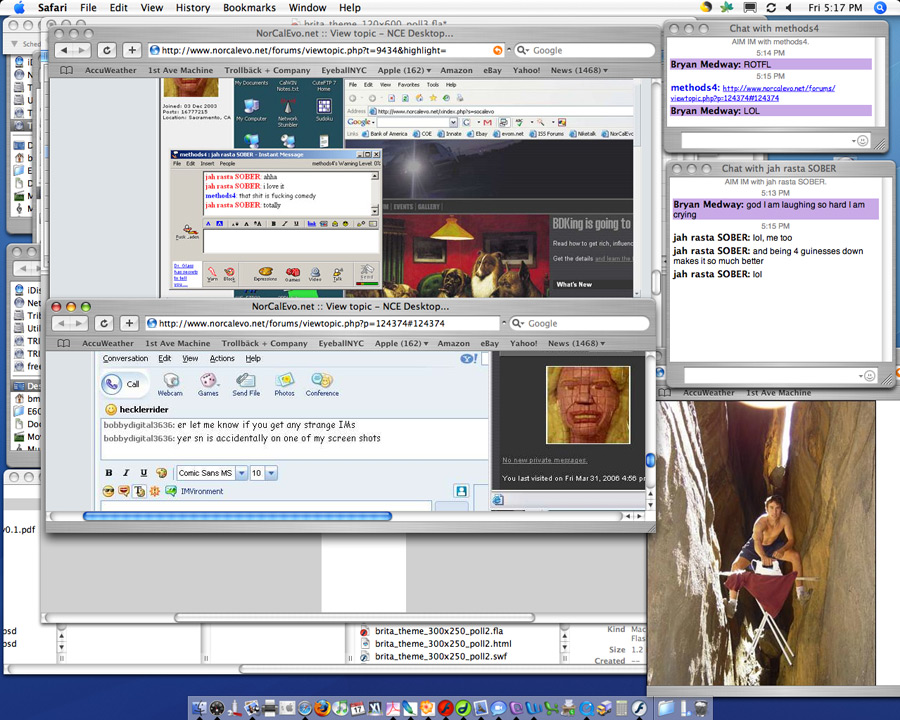Screen dimensions: 900x720
Task: Open the Comic Sans MS font dropdown
Action: (x=242, y=473)
